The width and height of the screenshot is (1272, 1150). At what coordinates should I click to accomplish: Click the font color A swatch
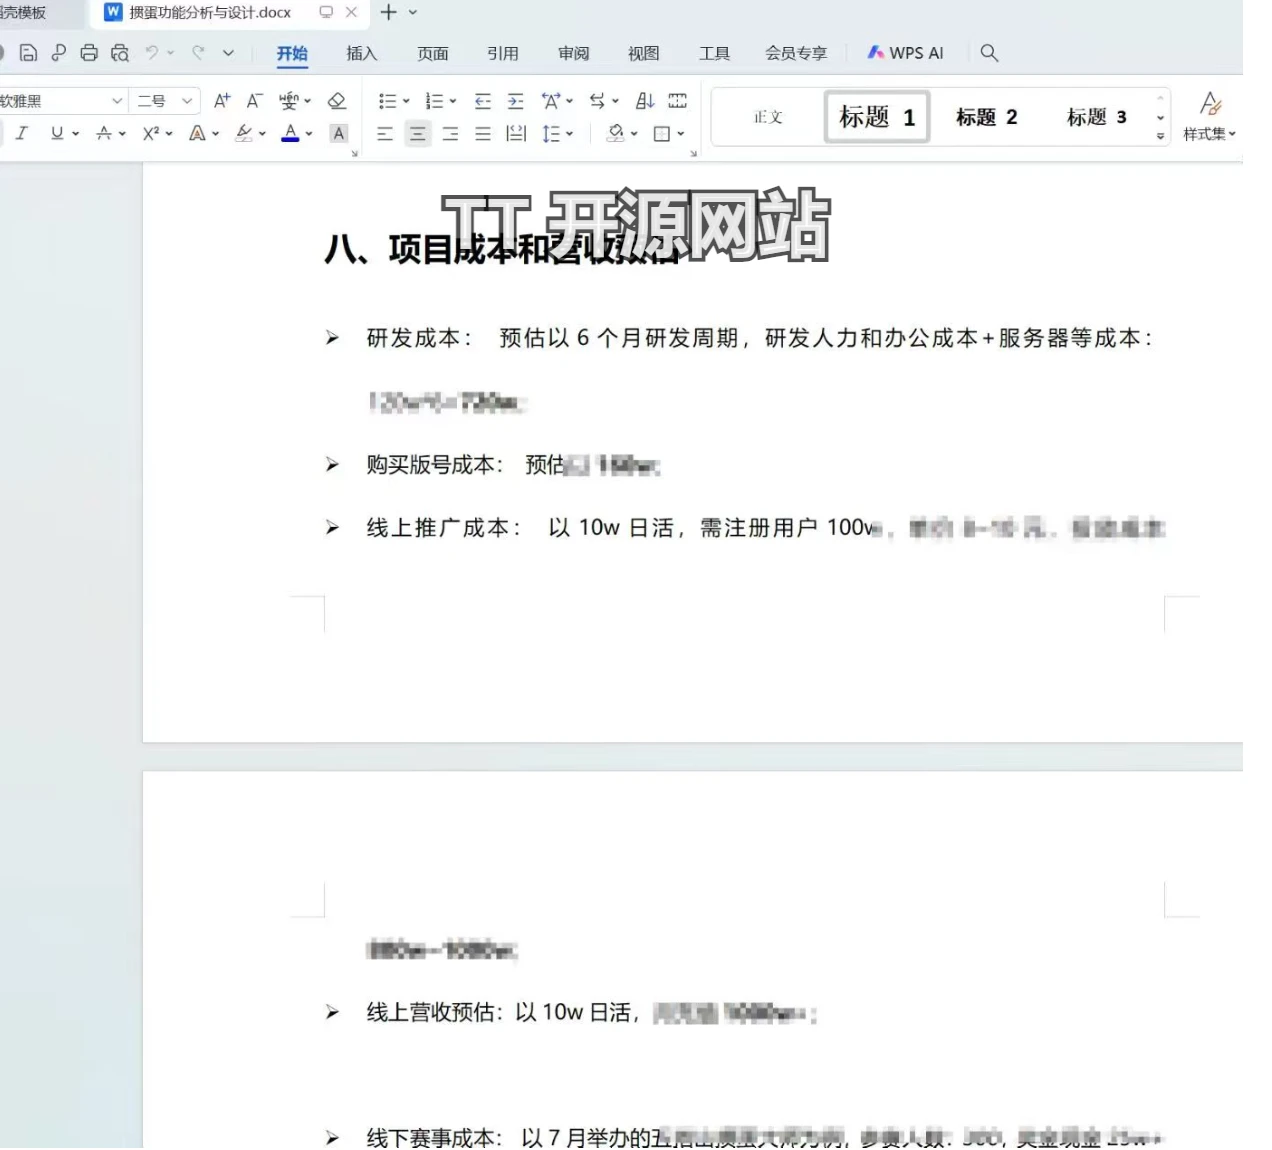point(290,133)
